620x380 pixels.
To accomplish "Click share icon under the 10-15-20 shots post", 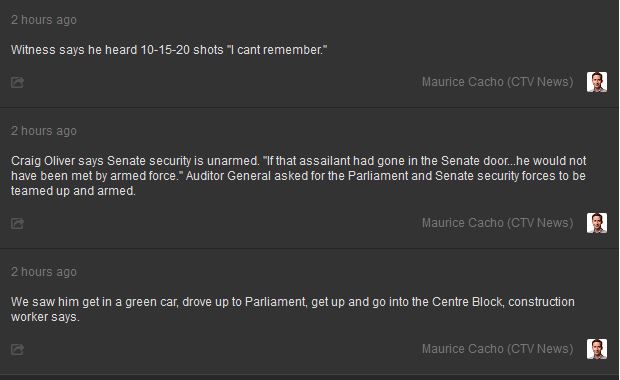I will click(17, 82).
